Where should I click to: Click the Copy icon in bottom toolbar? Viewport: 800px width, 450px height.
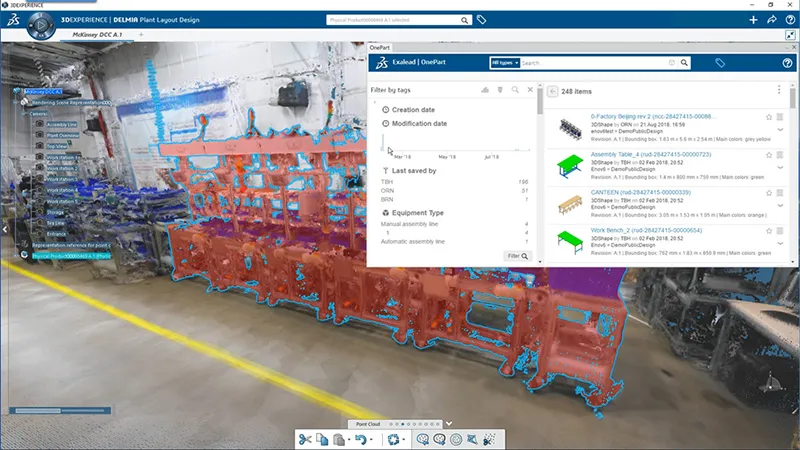click(x=323, y=438)
